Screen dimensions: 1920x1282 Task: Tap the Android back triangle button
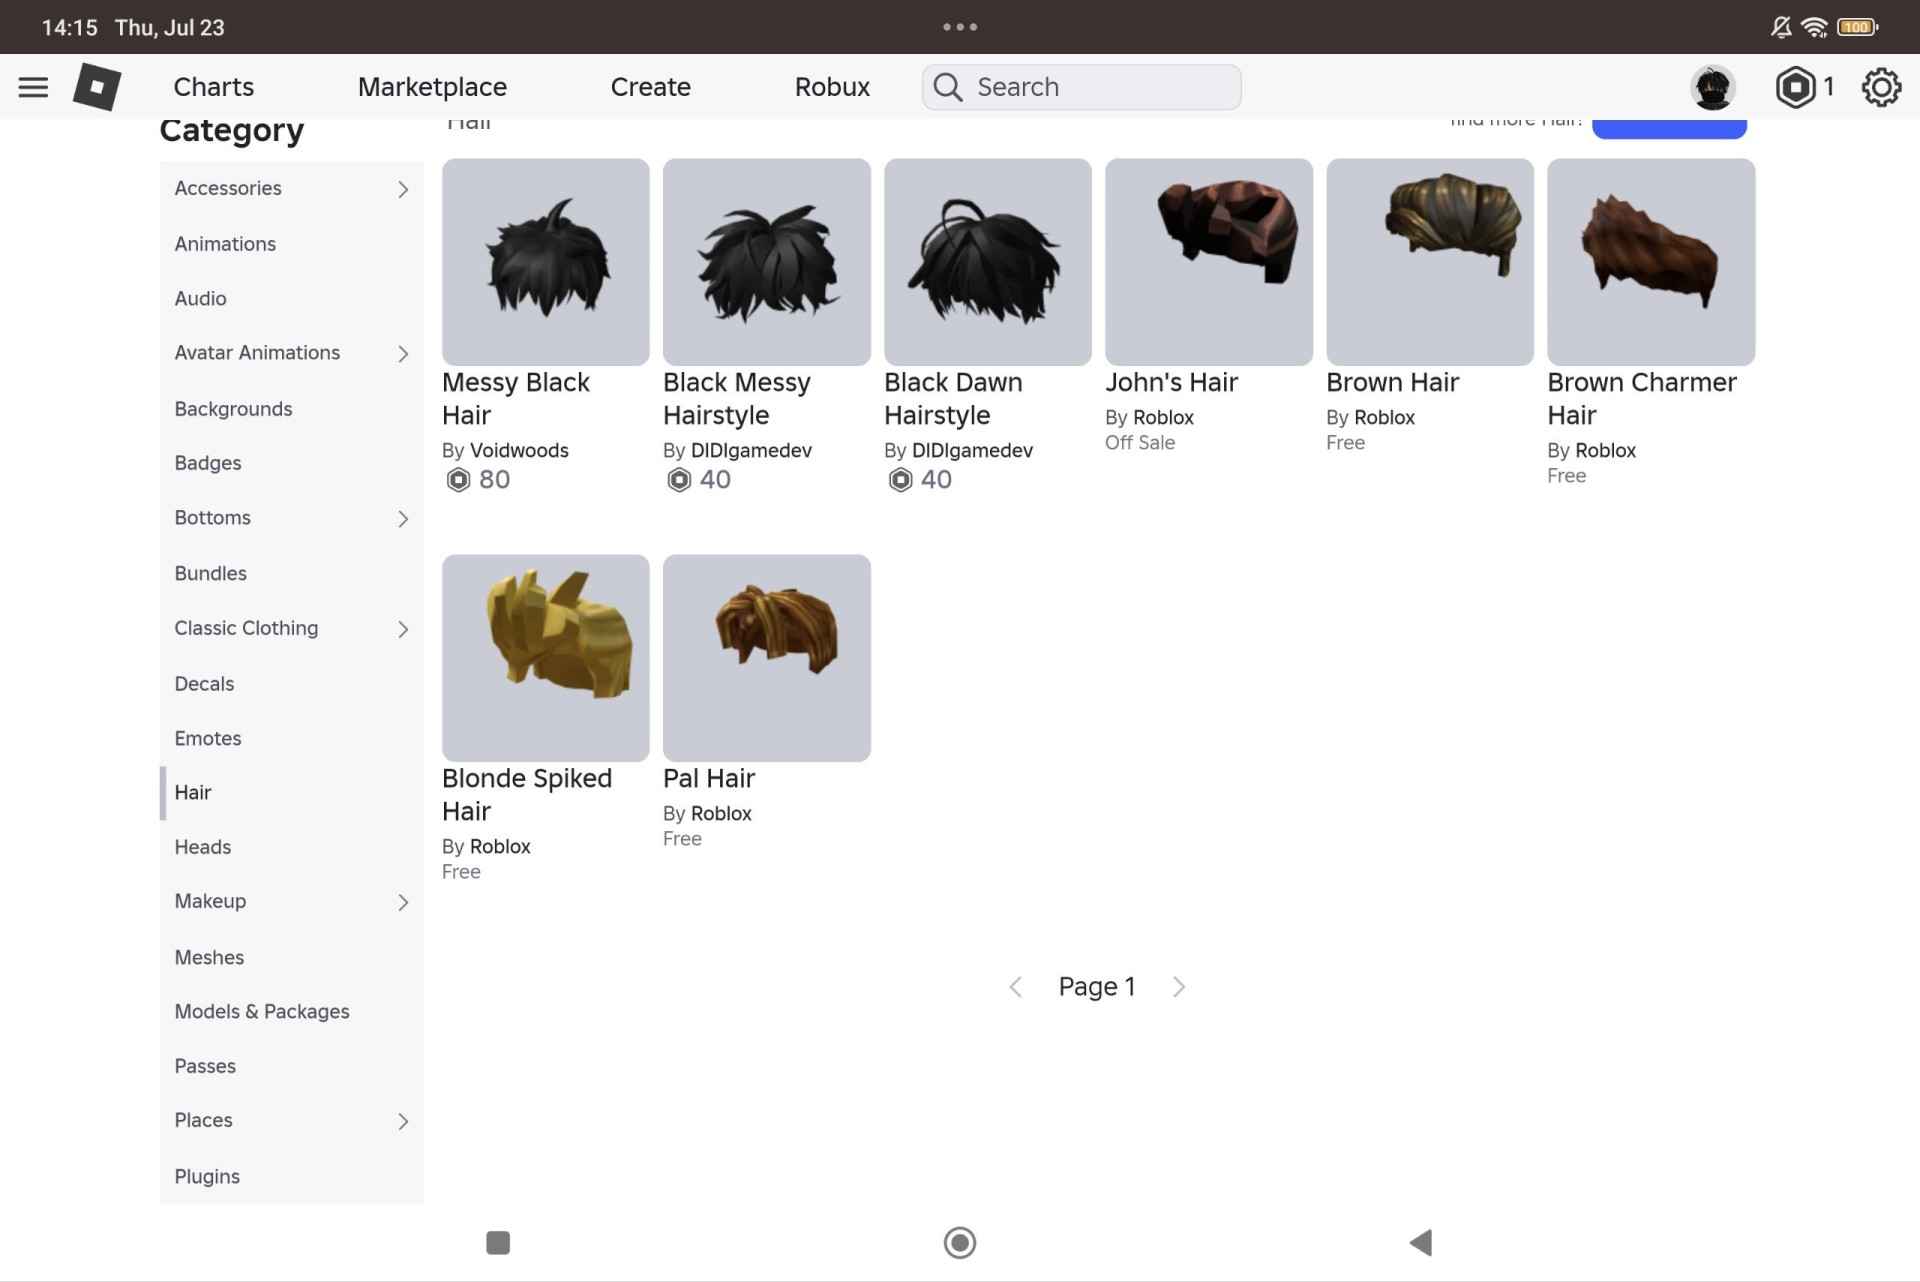[x=1421, y=1242]
